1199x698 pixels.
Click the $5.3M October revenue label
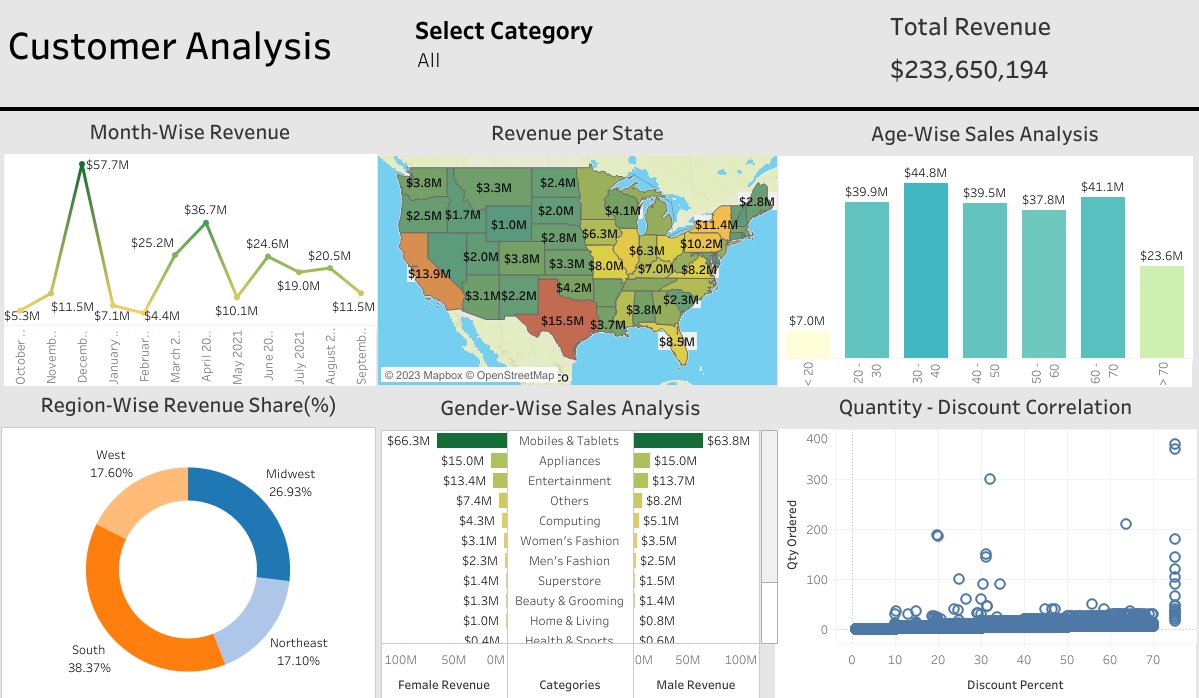21,315
